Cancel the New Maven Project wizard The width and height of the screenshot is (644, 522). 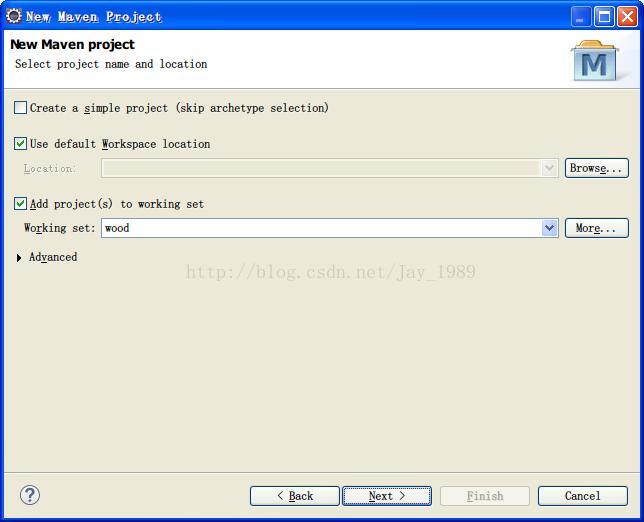(x=583, y=496)
